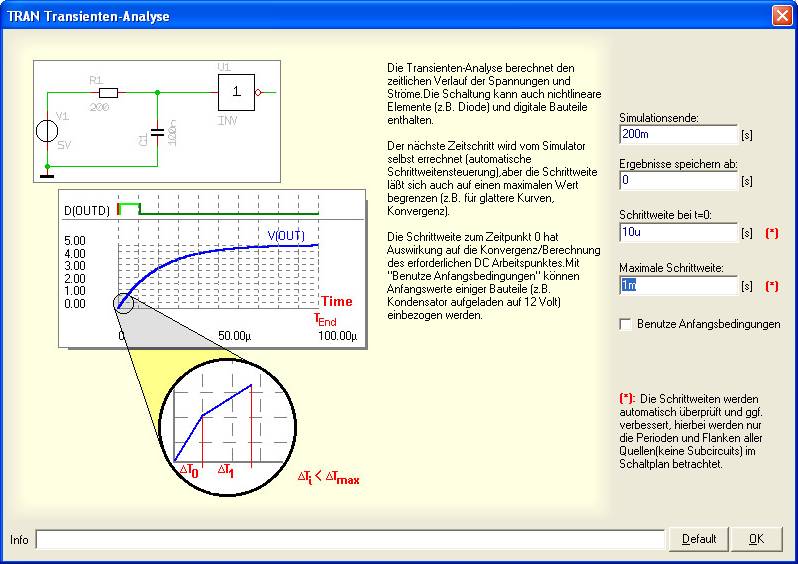Image resolution: width=798 pixels, height=564 pixels.
Task: Select the voltage source V1 symbol
Action: tap(47, 130)
